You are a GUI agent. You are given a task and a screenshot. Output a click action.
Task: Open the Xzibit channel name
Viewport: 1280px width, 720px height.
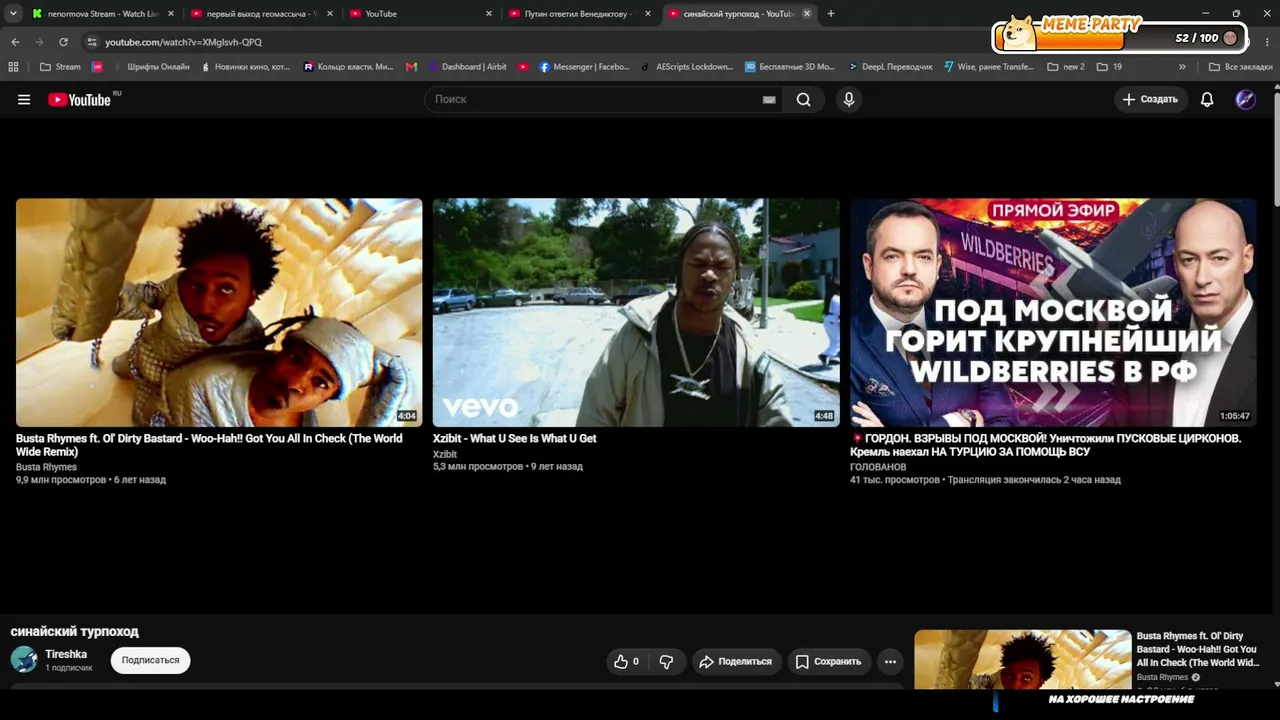(x=445, y=454)
